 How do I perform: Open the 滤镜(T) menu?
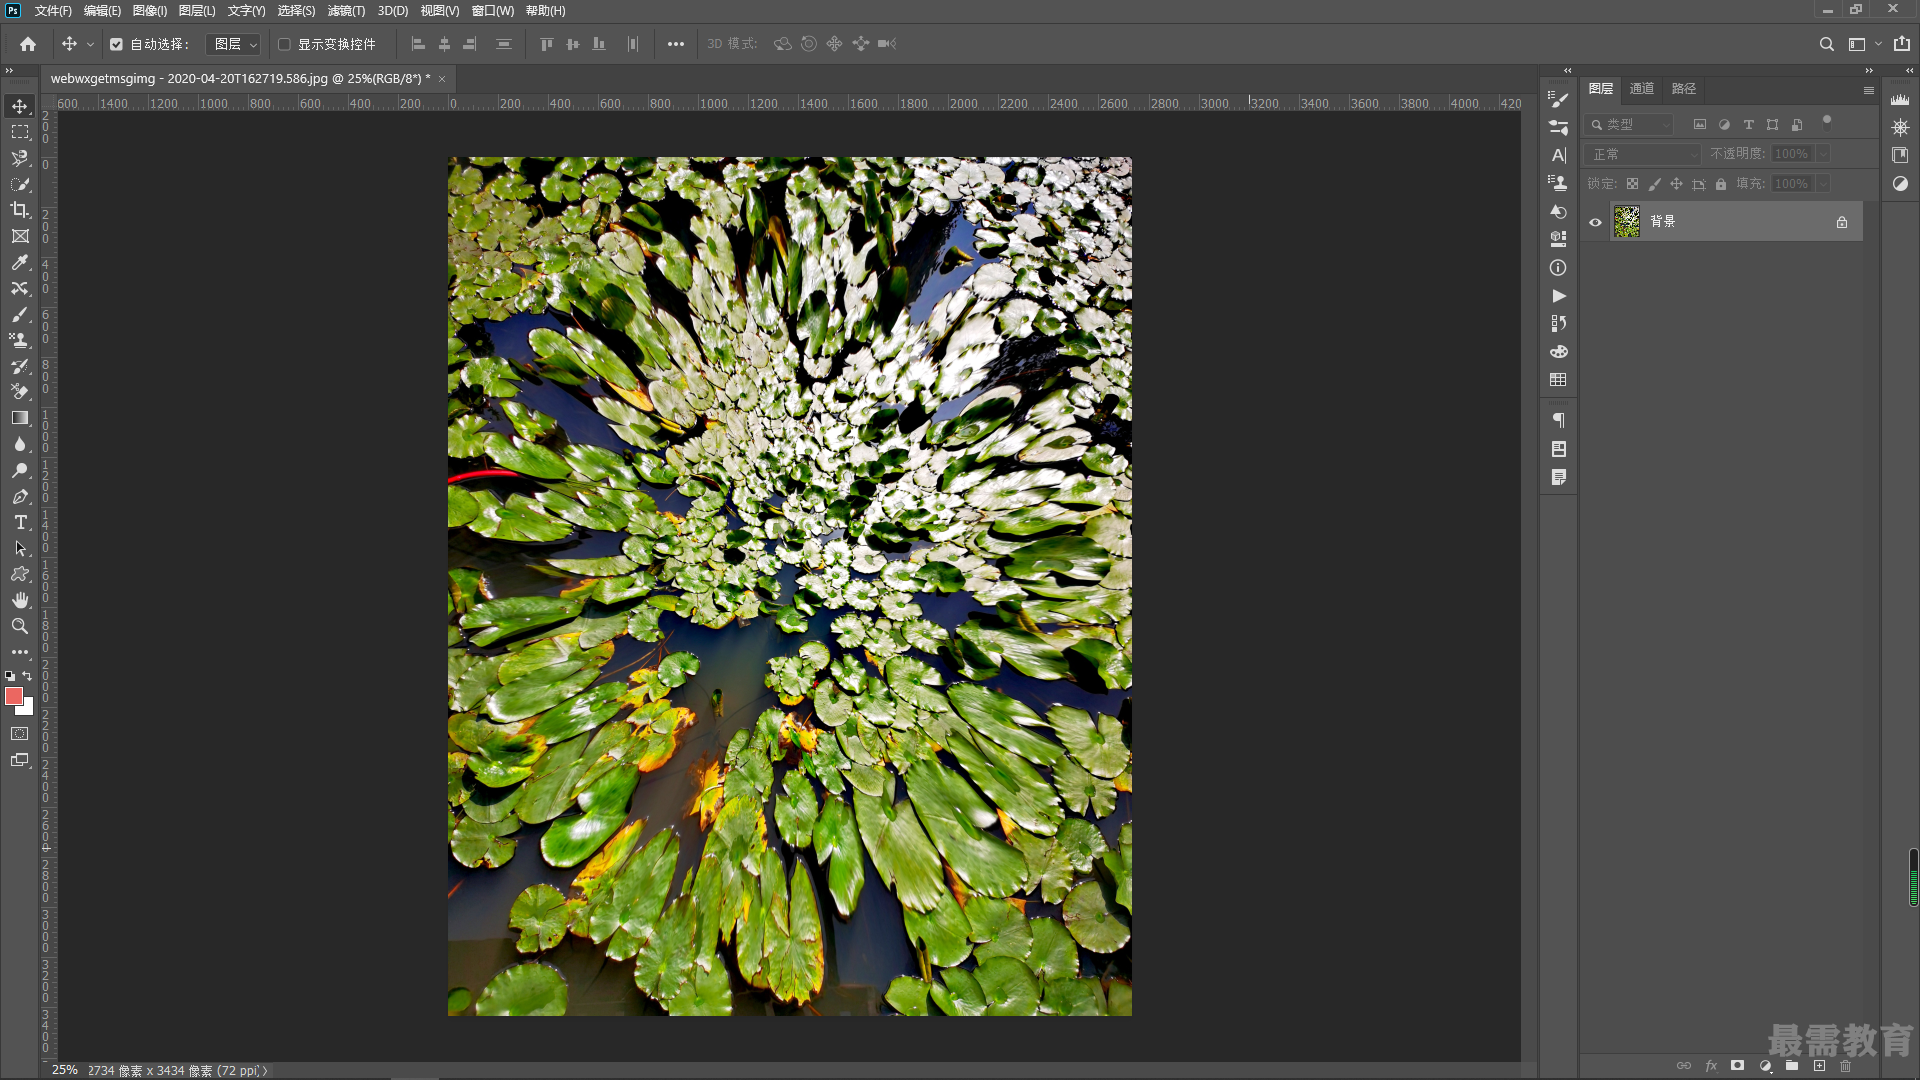coord(346,11)
